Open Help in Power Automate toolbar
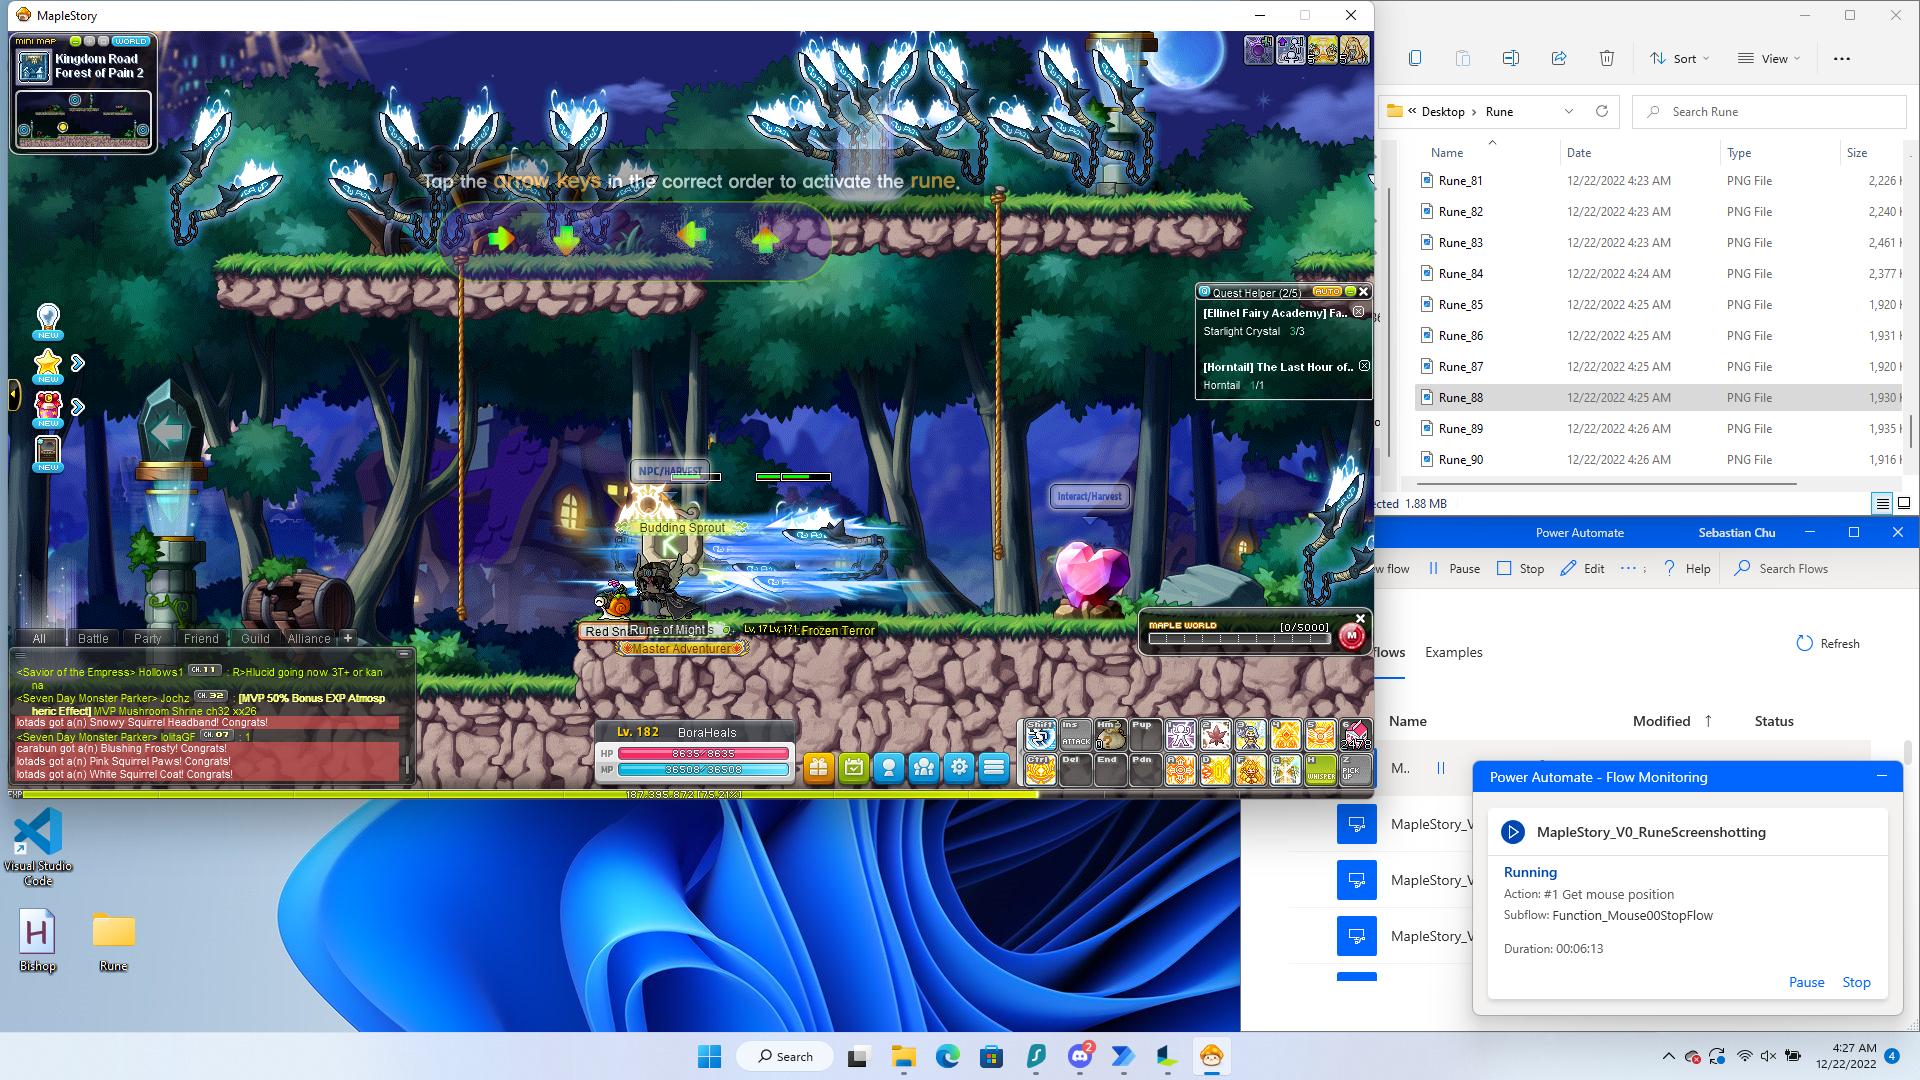The image size is (1920, 1080). 1686,568
